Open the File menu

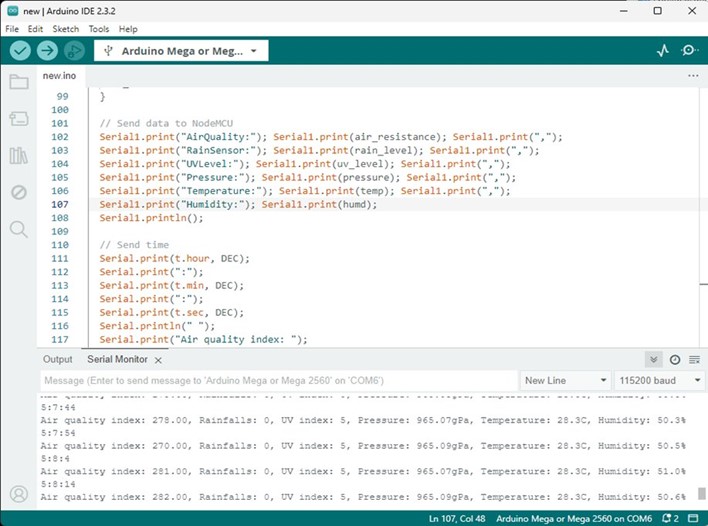[12, 29]
